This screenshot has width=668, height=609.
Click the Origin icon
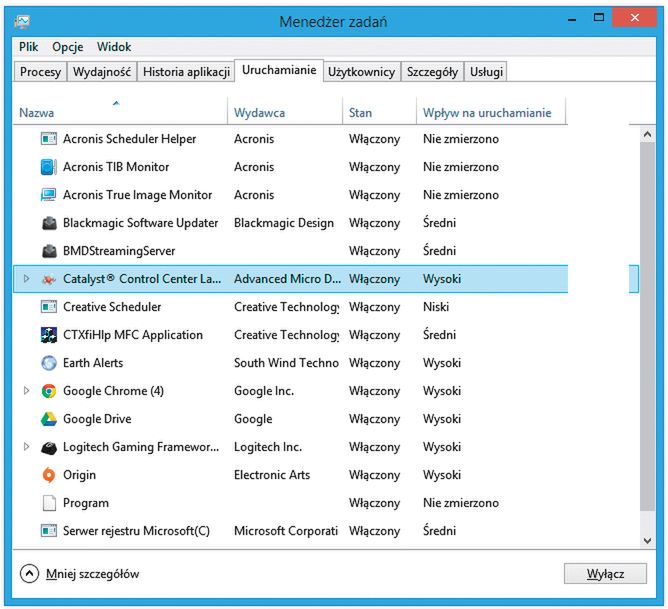pos(49,475)
